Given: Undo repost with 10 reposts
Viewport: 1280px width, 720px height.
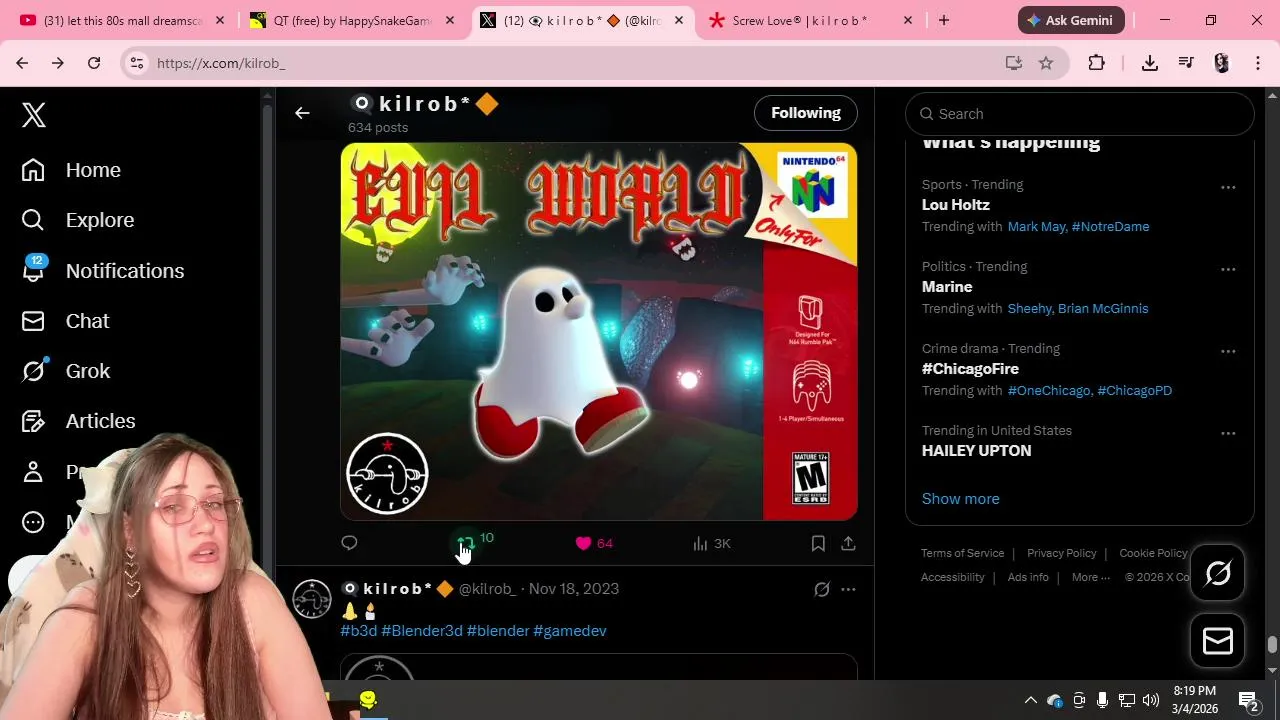Looking at the screenshot, I should click(x=474, y=542).
